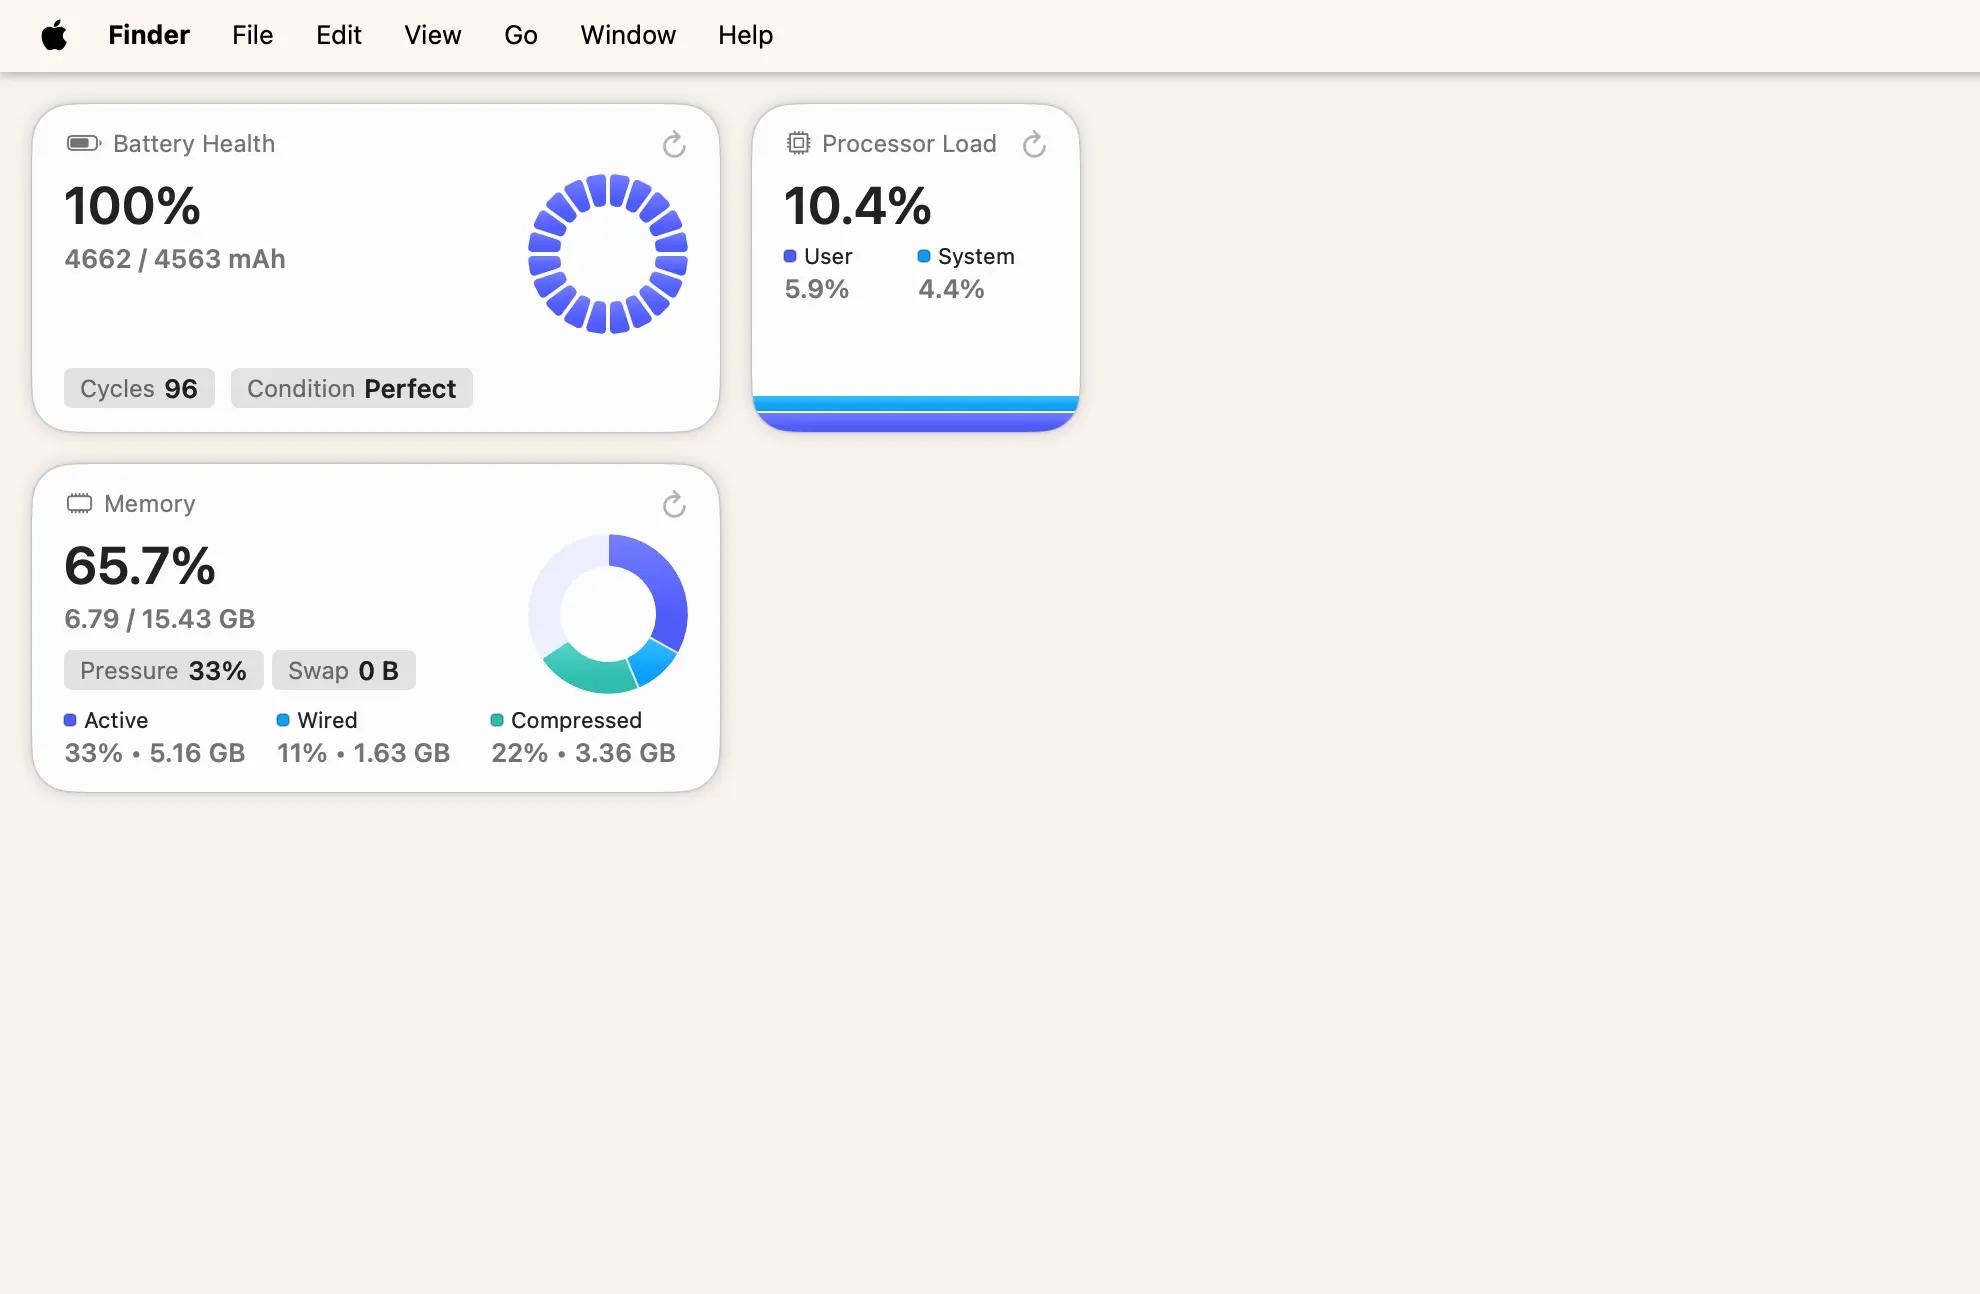The image size is (1980, 1294).
Task: Click the Pressure 33% badge
Action: tap(163, 670)
